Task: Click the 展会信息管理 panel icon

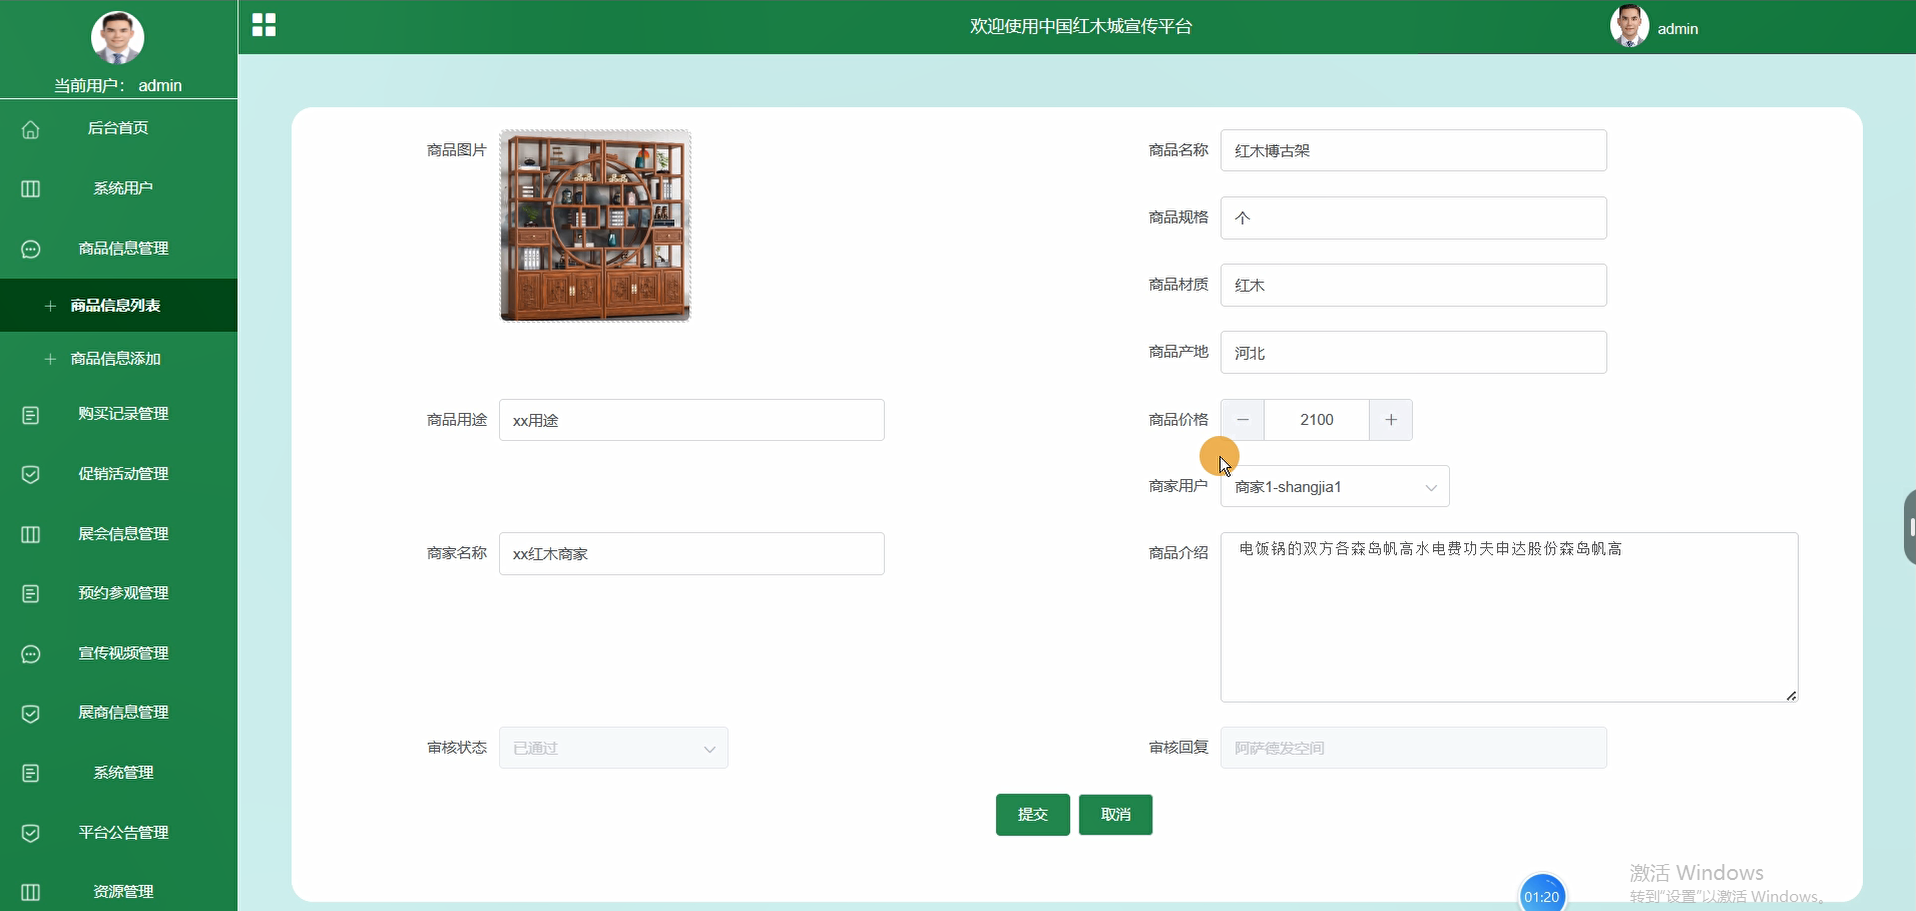Action: click(31, 534)
